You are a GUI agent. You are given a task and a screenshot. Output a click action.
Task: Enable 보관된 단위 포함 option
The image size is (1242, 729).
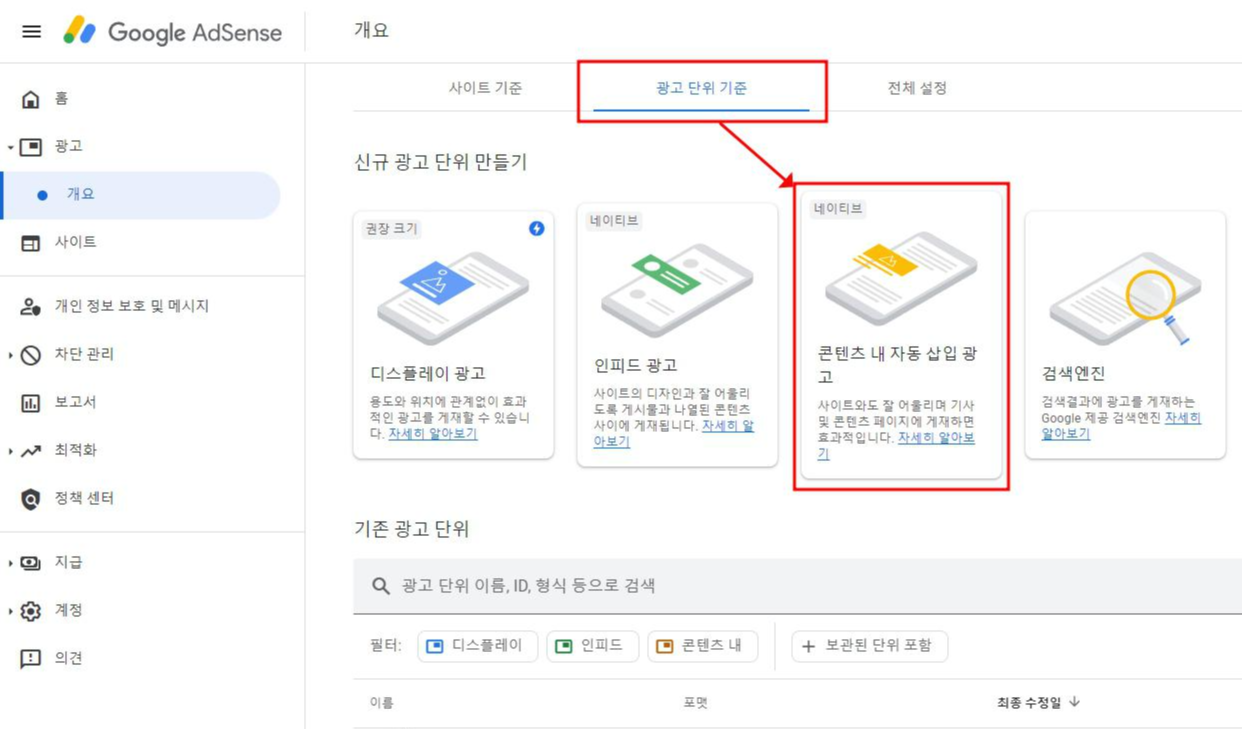(870, 646)
